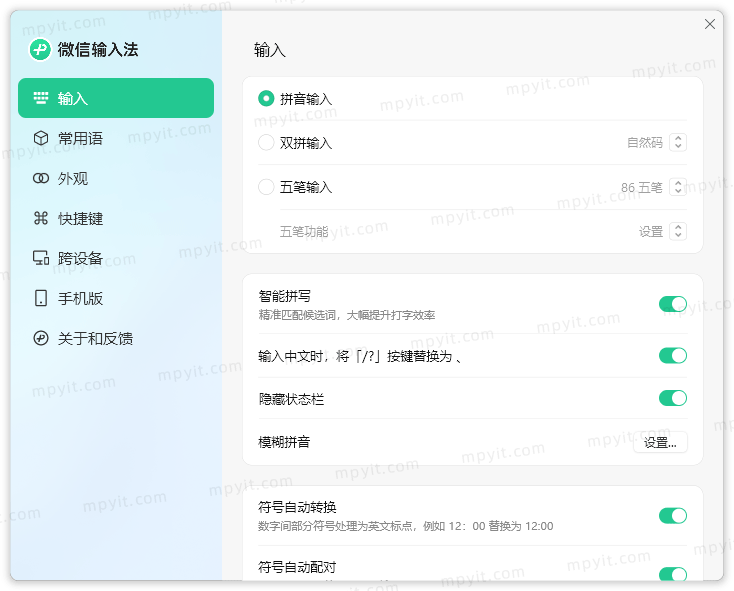Click the phone icon beside 手机版
The width and height of the screenshot is (734, 591).
41,298
